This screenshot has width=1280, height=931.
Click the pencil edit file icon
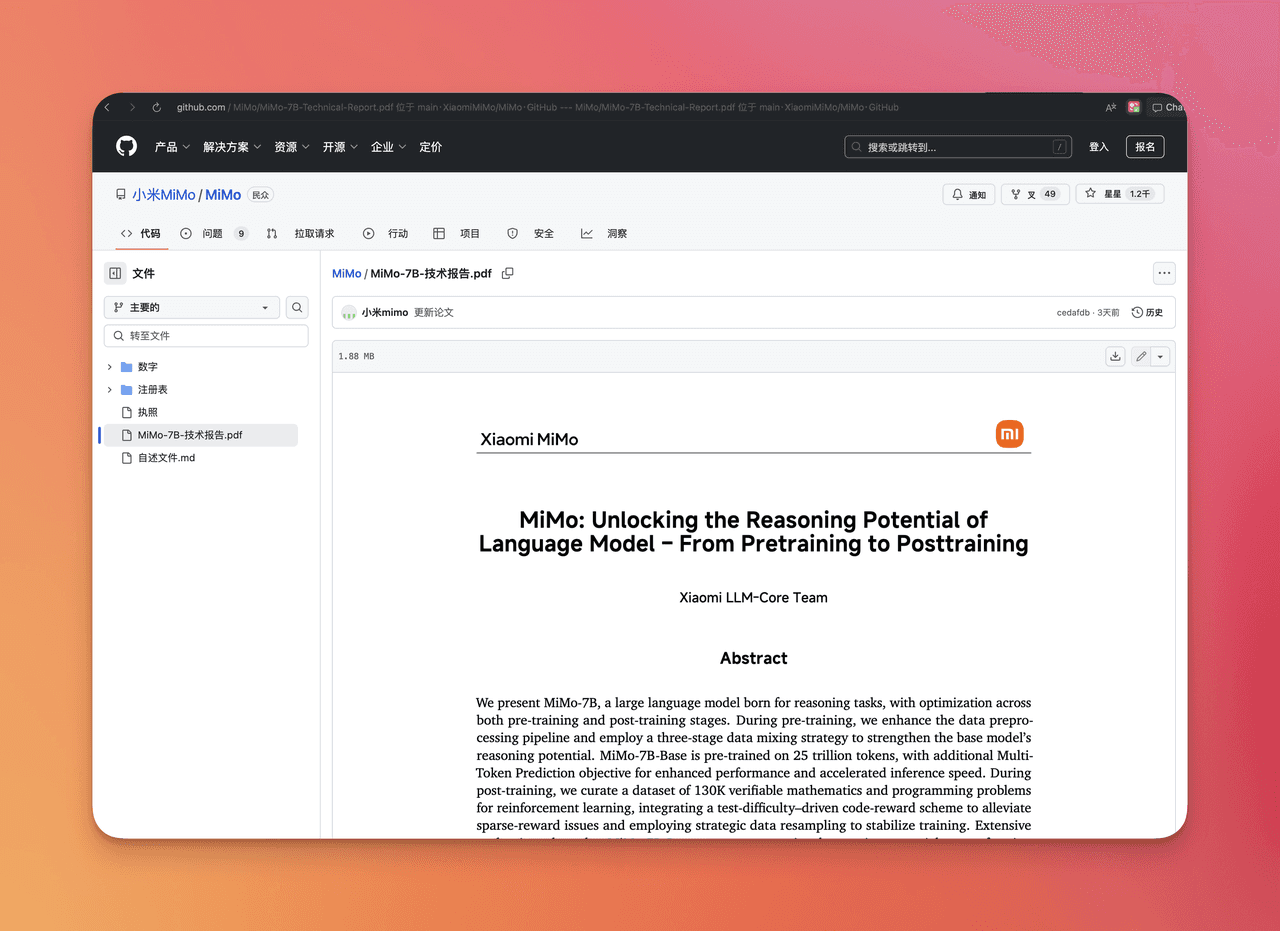[1140, 356]
